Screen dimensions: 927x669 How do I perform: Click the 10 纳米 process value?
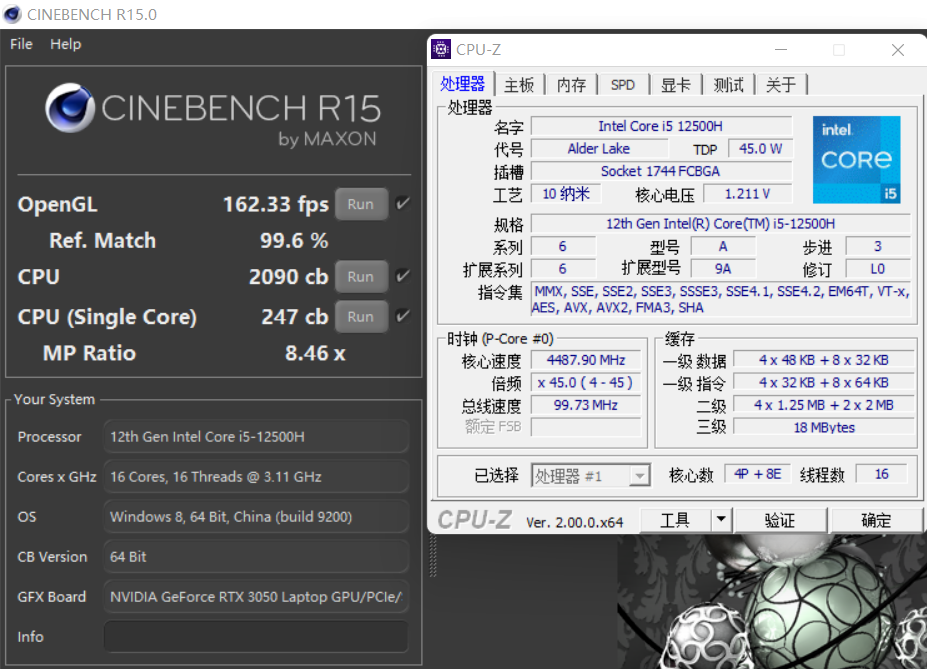tap(566, 194)
